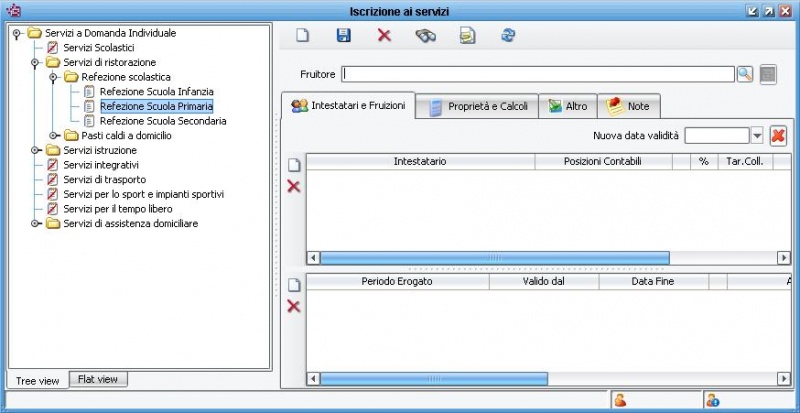Open the Altro tab
Viewport: 800px width, 413px height.
(568, 107)
